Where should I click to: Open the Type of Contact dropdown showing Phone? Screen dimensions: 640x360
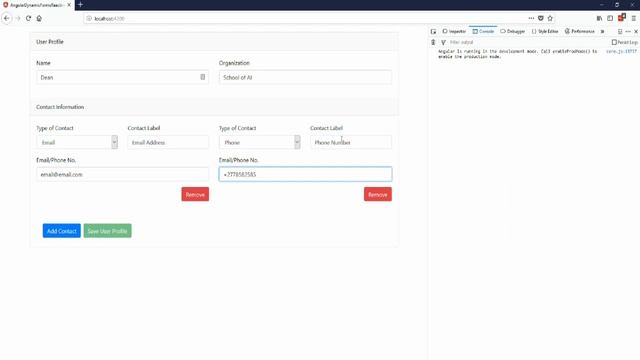[260, 142]
